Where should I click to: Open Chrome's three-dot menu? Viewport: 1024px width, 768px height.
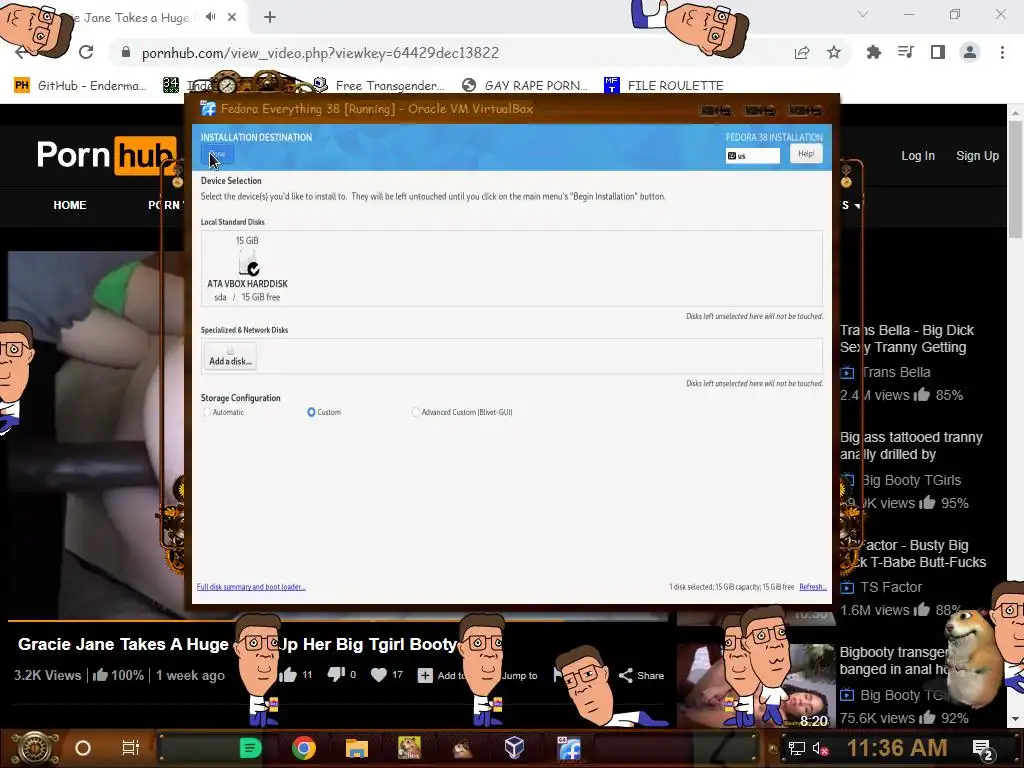1002,52
